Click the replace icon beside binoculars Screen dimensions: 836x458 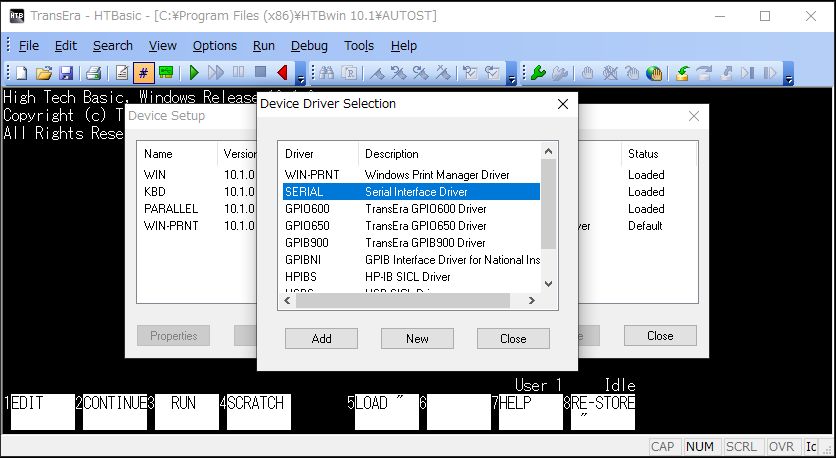coord(349,73)
